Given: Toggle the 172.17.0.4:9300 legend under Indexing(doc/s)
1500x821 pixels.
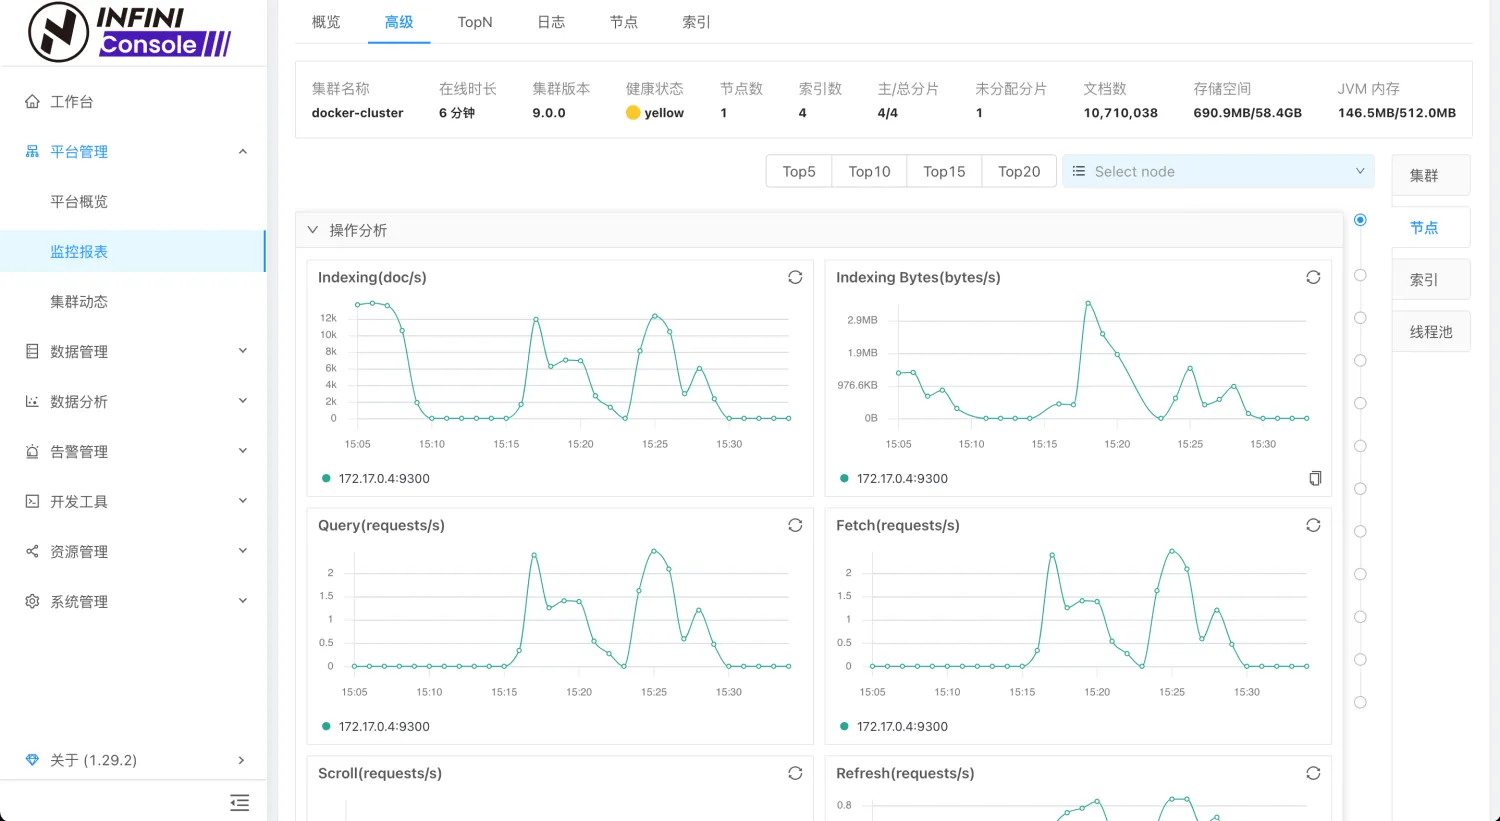Looking at the screenshot, I should pos(376,478).
